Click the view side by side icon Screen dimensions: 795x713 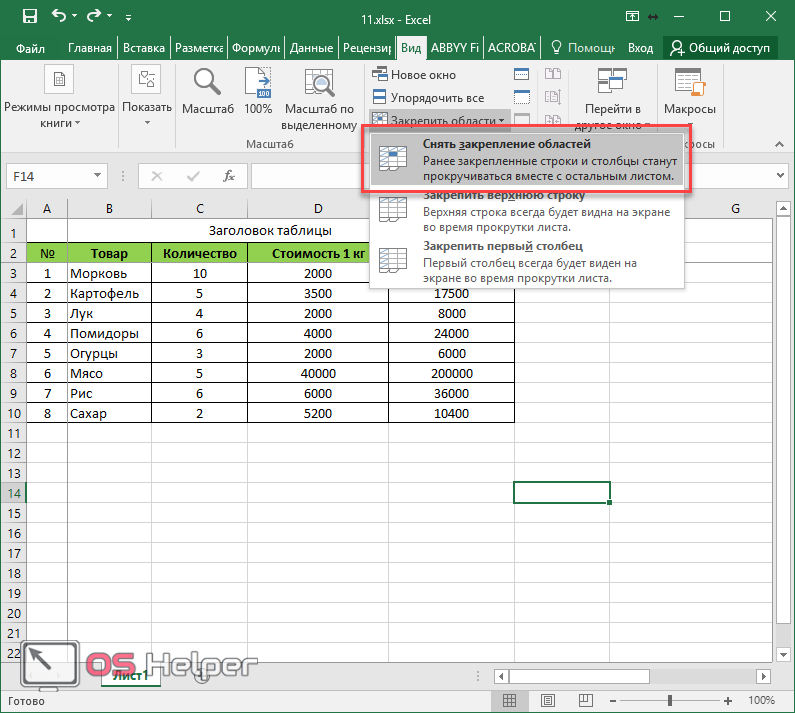click(553, 74)
